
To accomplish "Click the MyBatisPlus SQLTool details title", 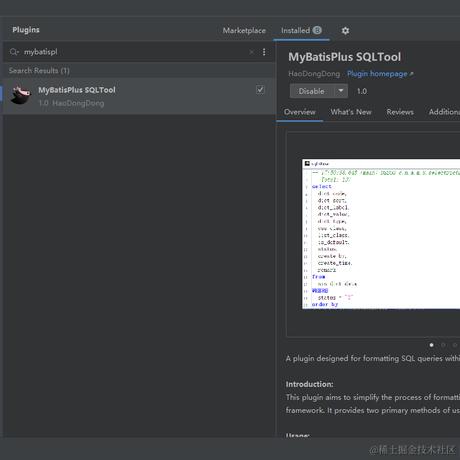I will tap(345, 57).
